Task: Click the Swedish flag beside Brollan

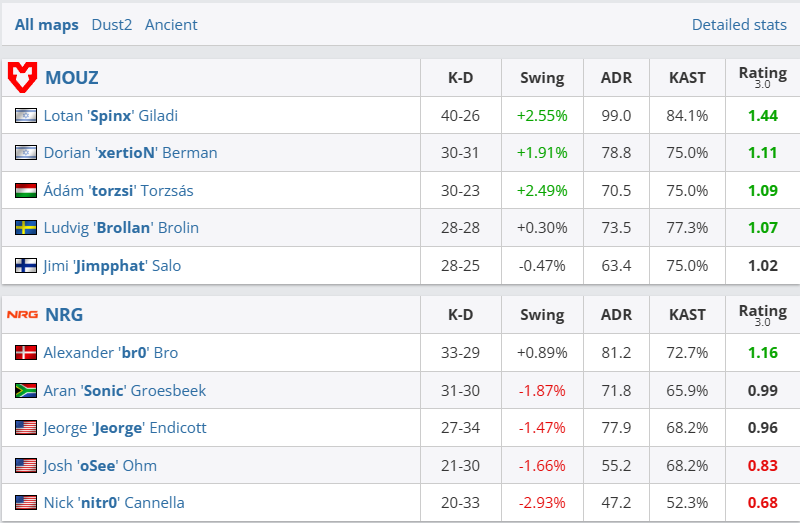Action: (25, 228)
